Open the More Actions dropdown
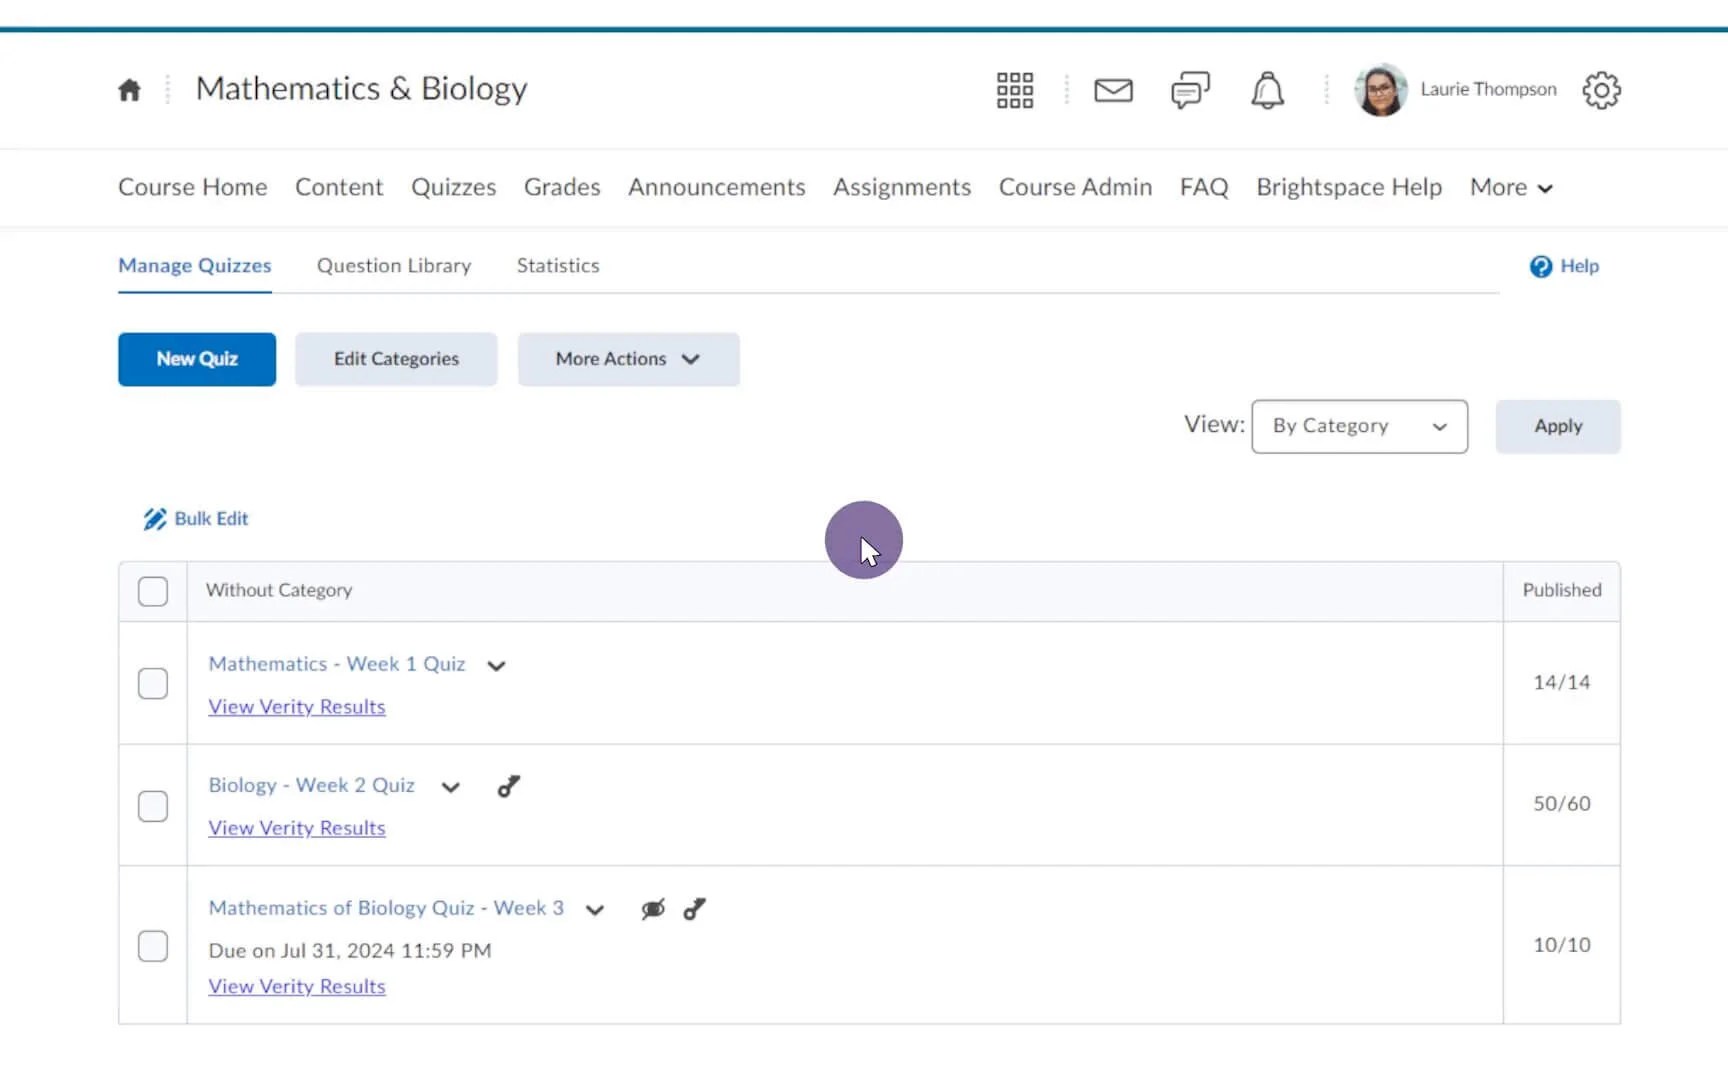 click(x=628, y=359)
